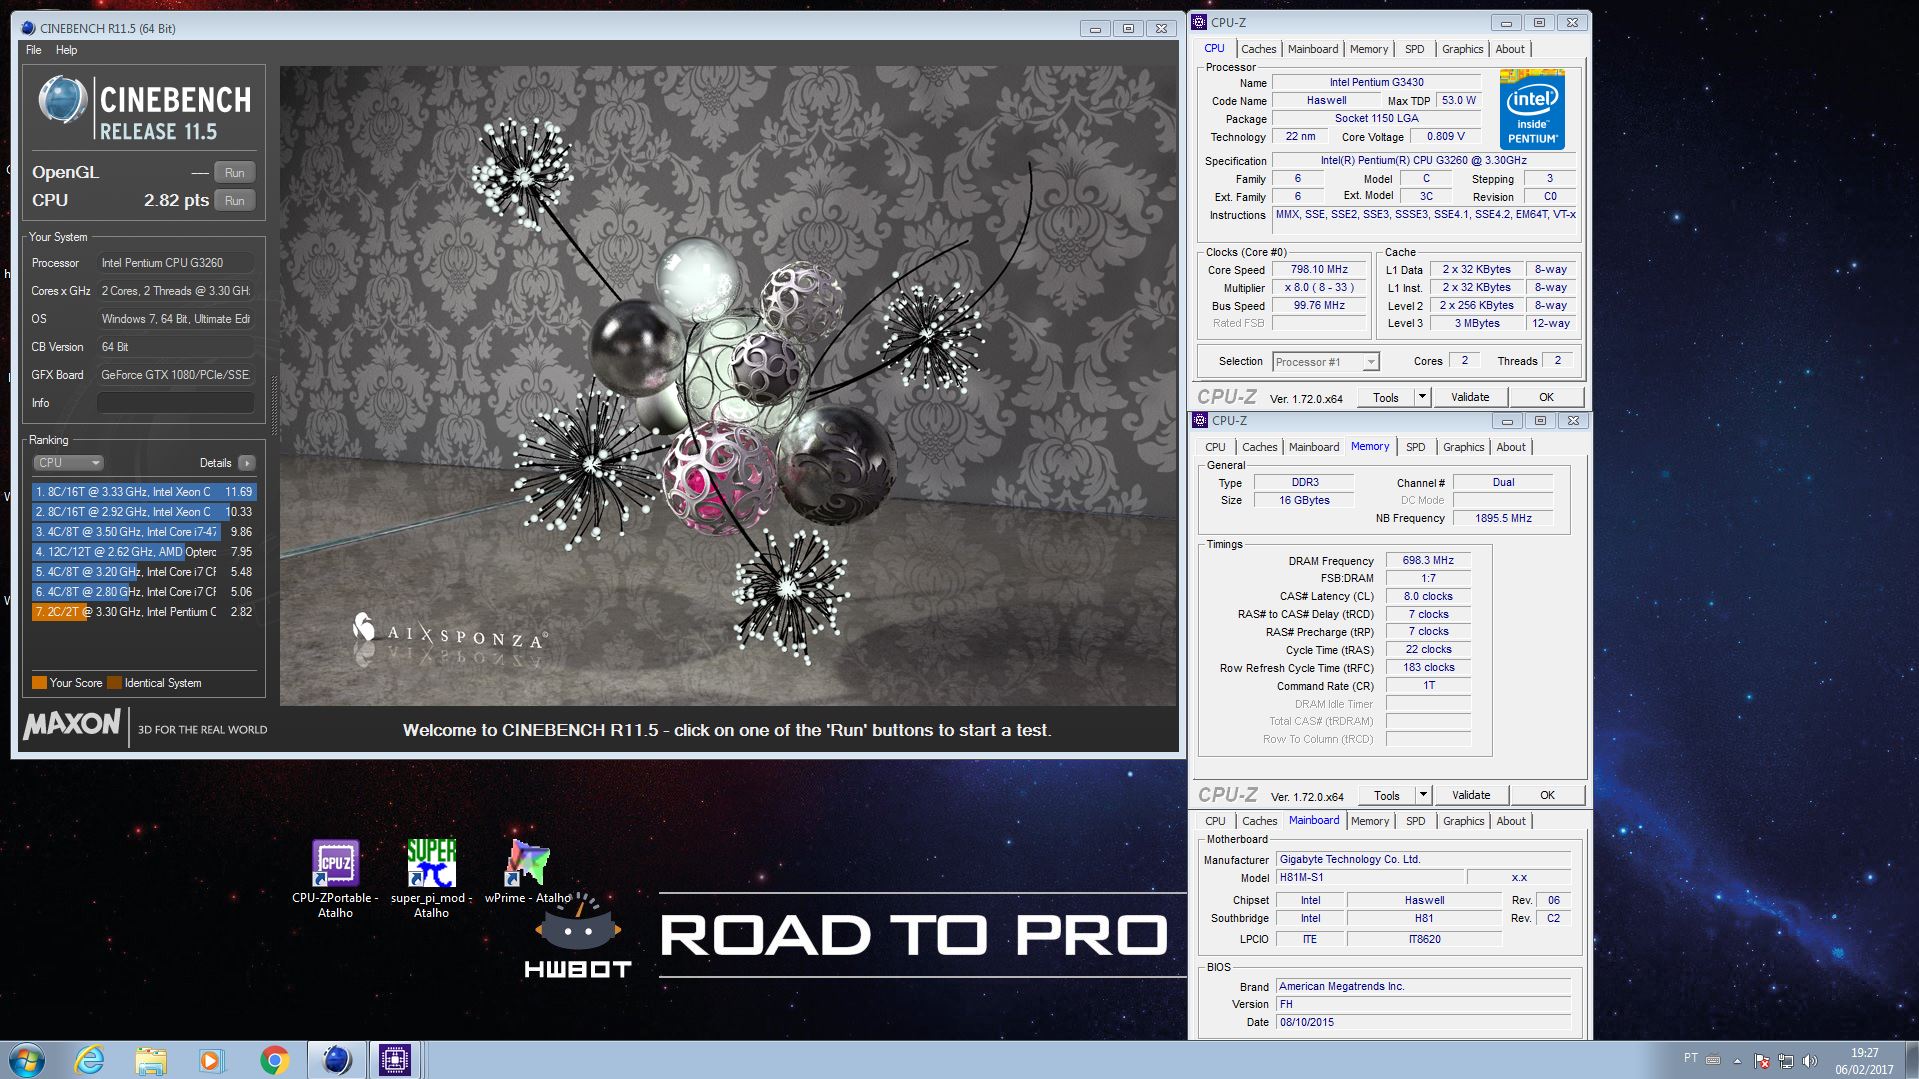1919x1079 pixels.
Task: Click the Gigabyte manufacturer field
Action: point(1422,859)
